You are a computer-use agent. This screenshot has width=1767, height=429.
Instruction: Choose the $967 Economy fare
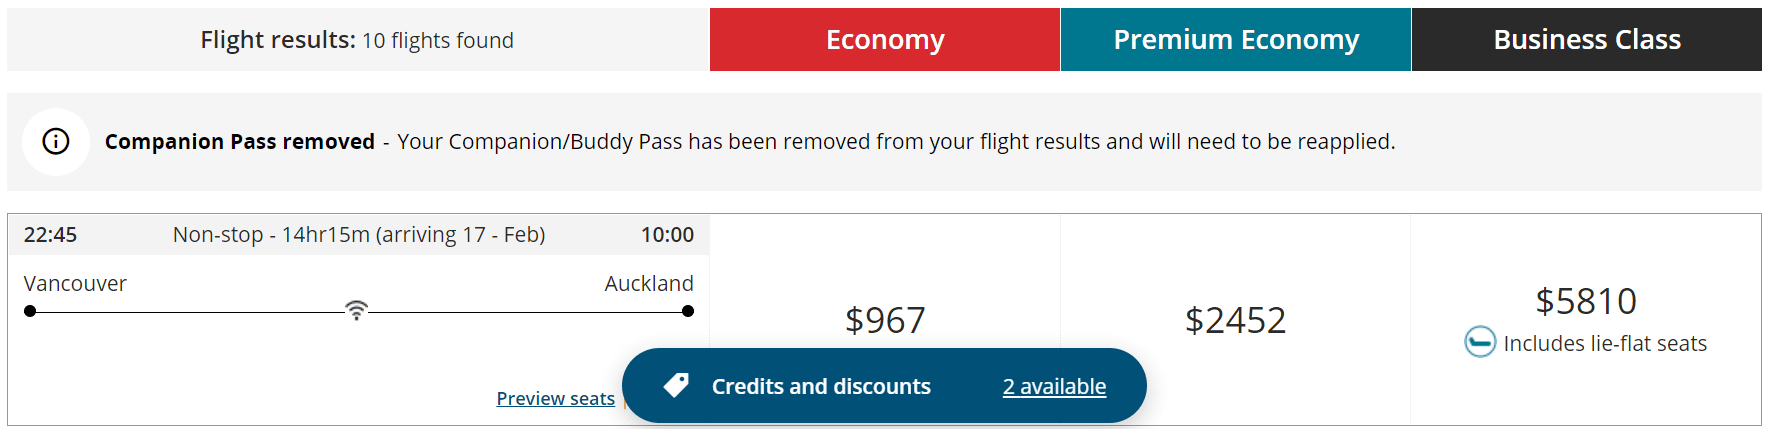[884, 320]
